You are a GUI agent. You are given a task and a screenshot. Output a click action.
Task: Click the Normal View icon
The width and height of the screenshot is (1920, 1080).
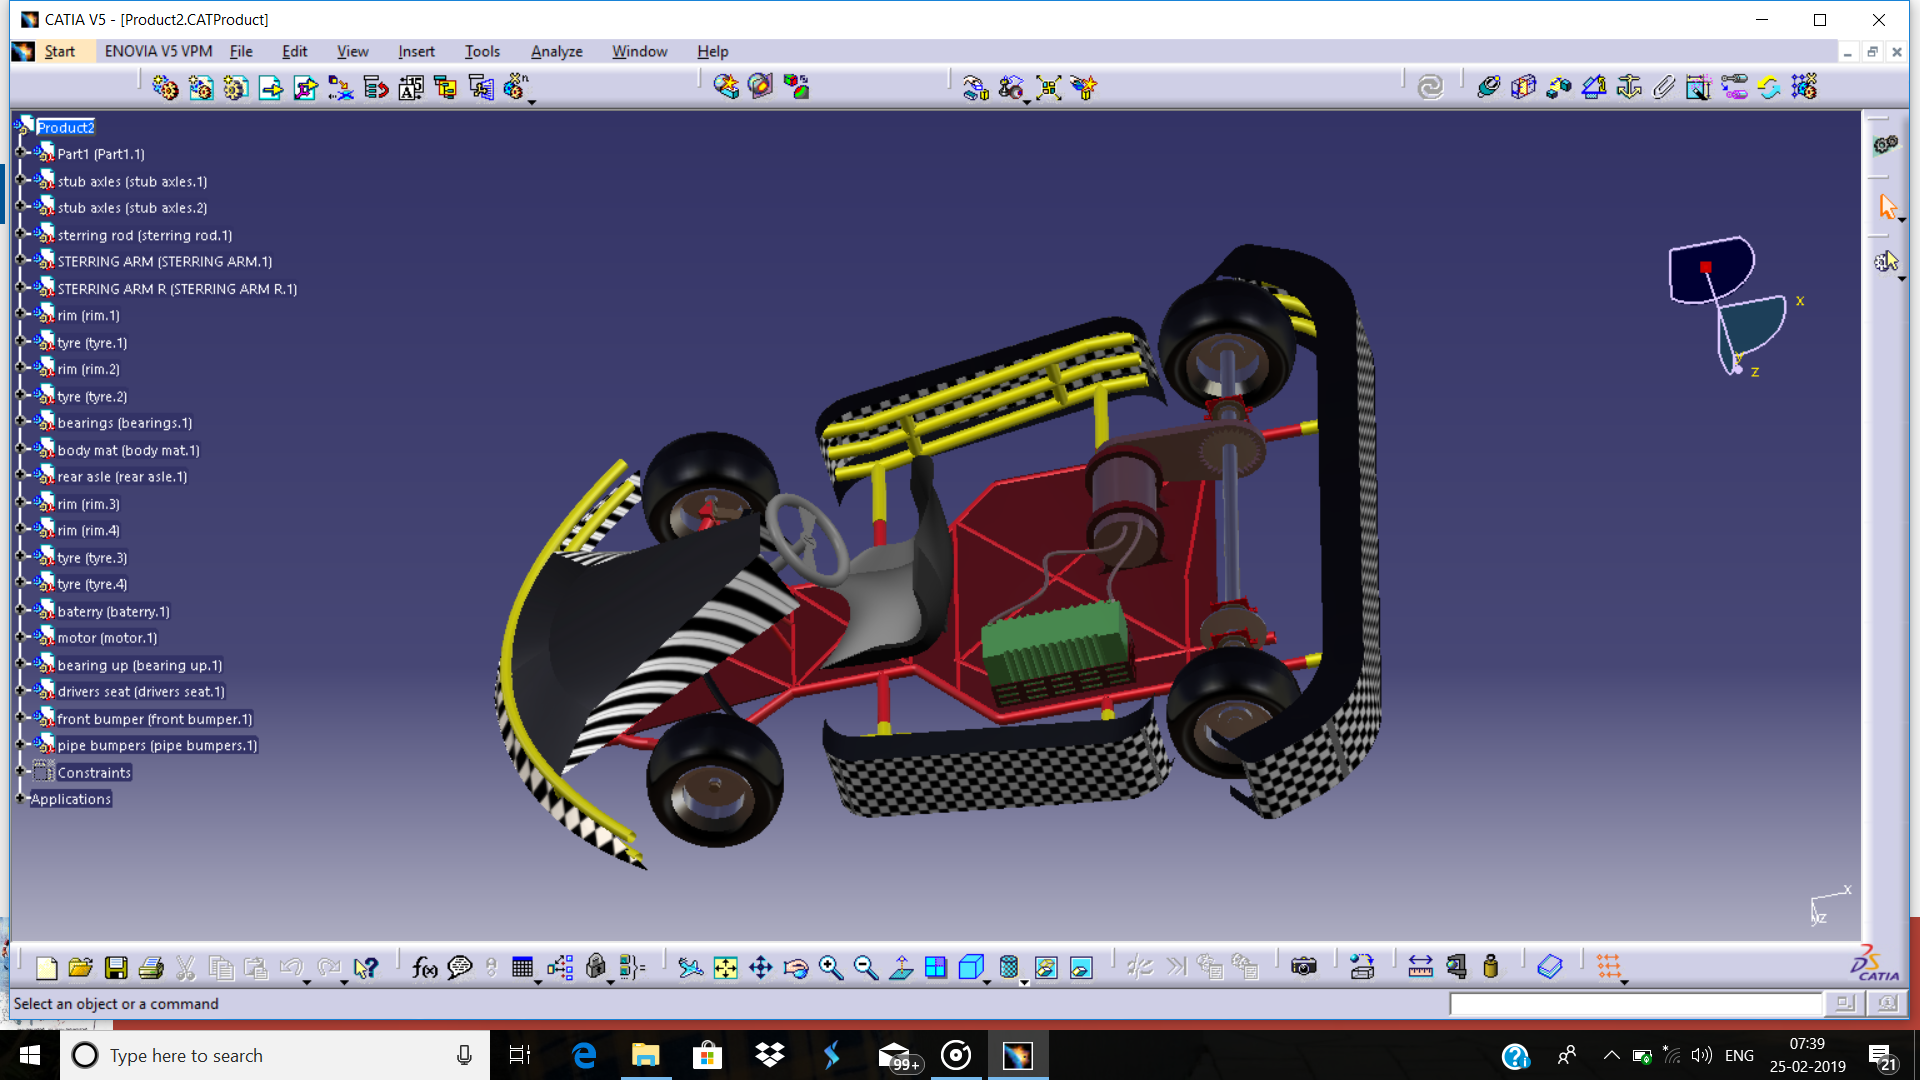coord(900,968)
